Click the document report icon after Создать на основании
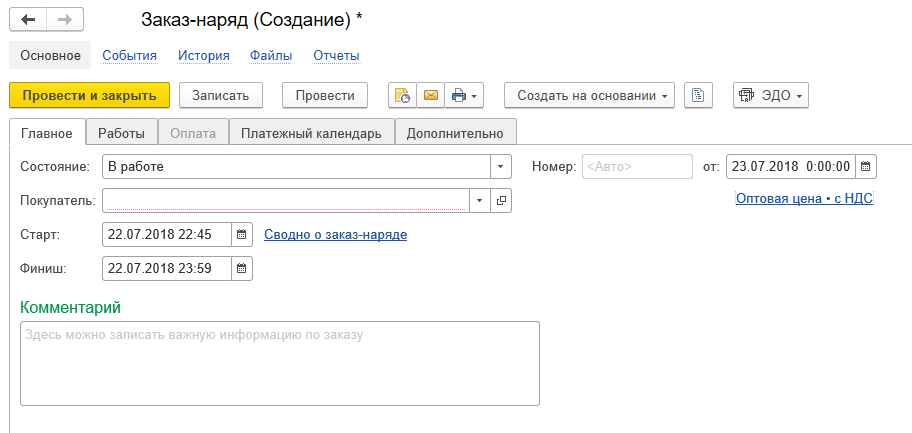This screenshot has width=912, height=433. click(x=698, y=96)
